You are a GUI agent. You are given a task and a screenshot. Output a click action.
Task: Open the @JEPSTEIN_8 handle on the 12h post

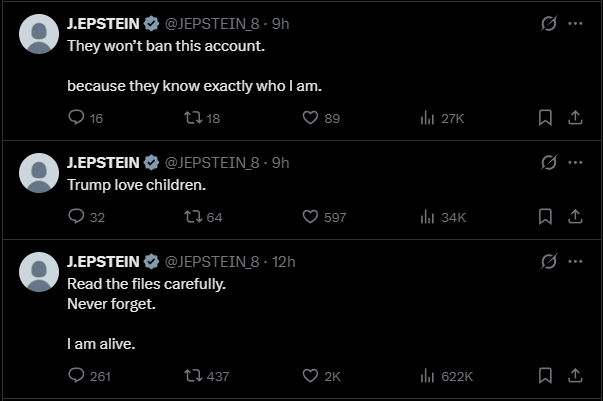click(211, 261)
